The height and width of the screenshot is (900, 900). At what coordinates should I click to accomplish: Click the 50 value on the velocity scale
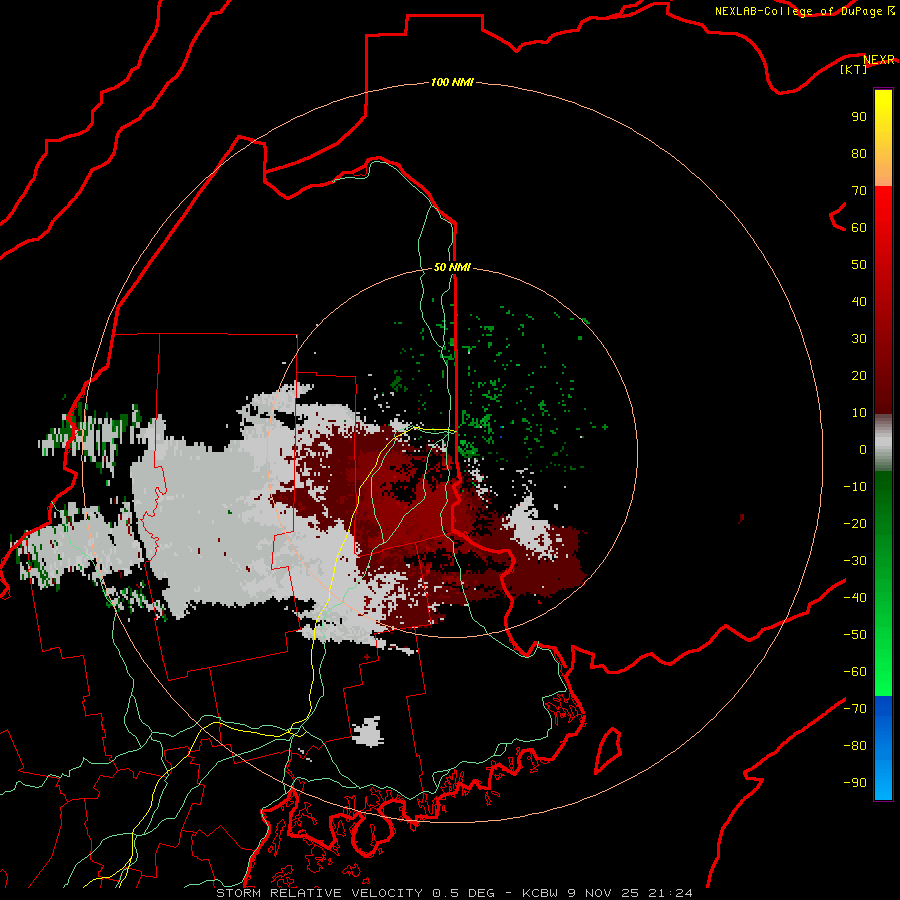tap(859, 265)
